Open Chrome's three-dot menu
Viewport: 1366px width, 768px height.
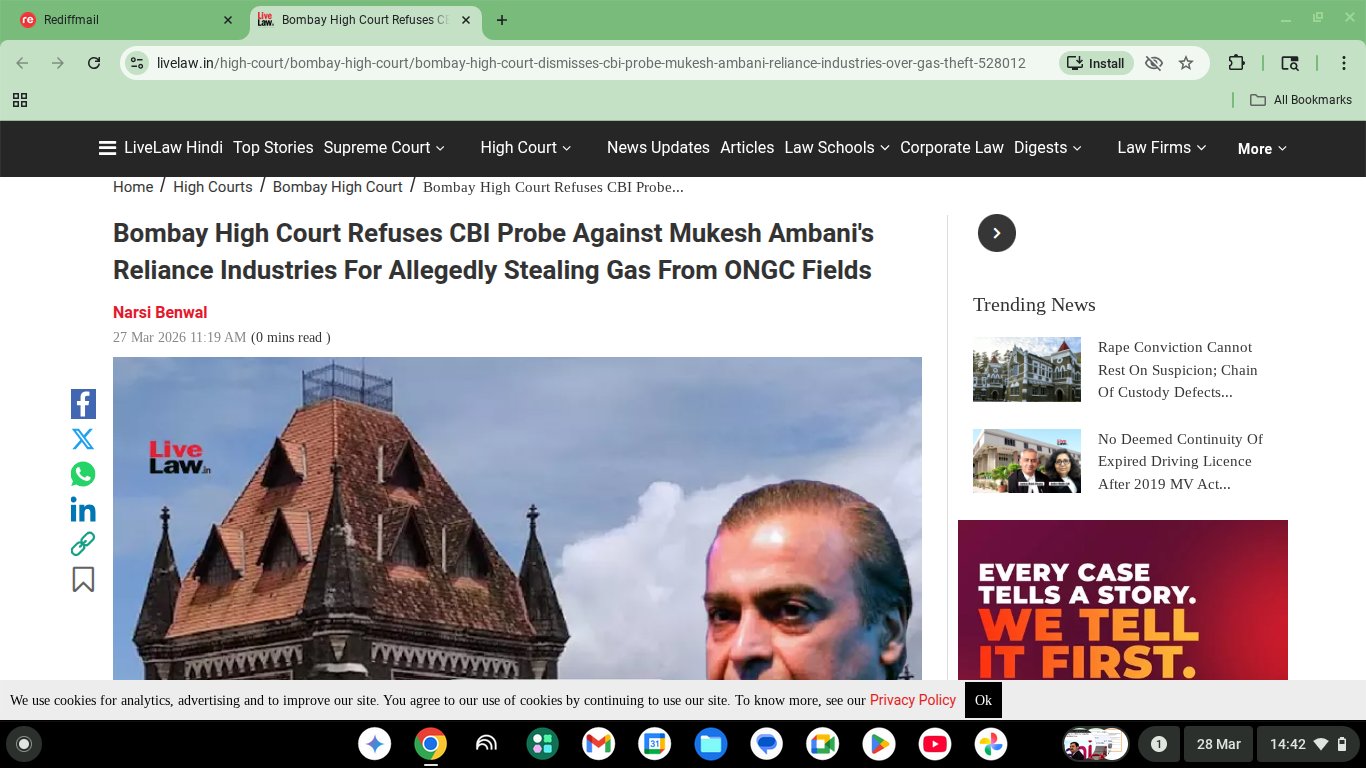click(x=1344, y=63)
